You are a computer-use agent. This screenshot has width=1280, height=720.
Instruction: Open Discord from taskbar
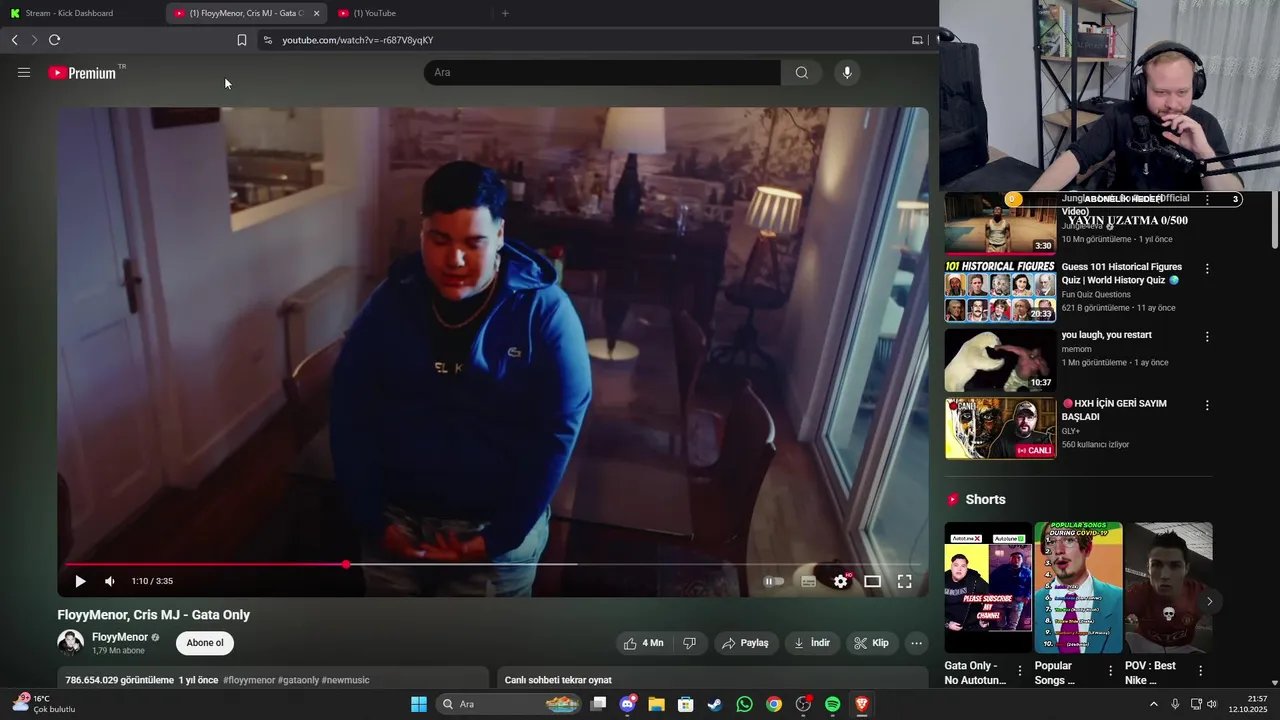coord(627,704)
